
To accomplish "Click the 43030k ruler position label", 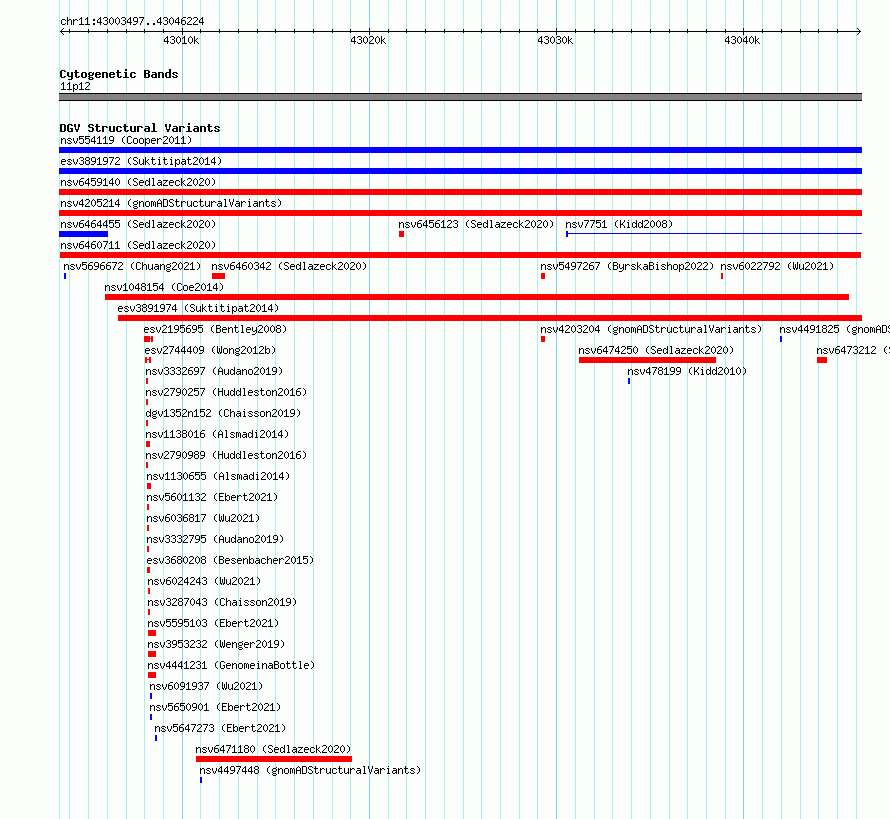I will coord(555,40).
